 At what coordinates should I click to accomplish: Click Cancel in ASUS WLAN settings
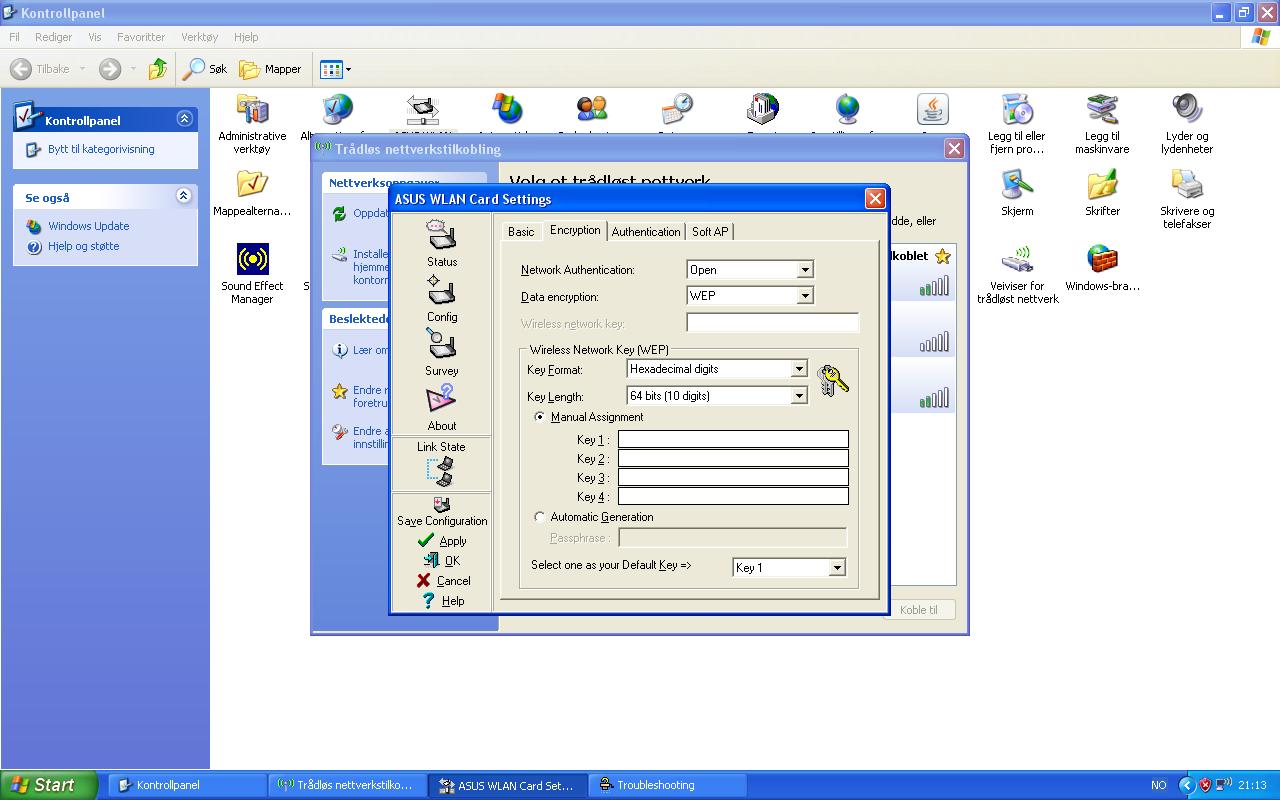[x=442, y=581]
